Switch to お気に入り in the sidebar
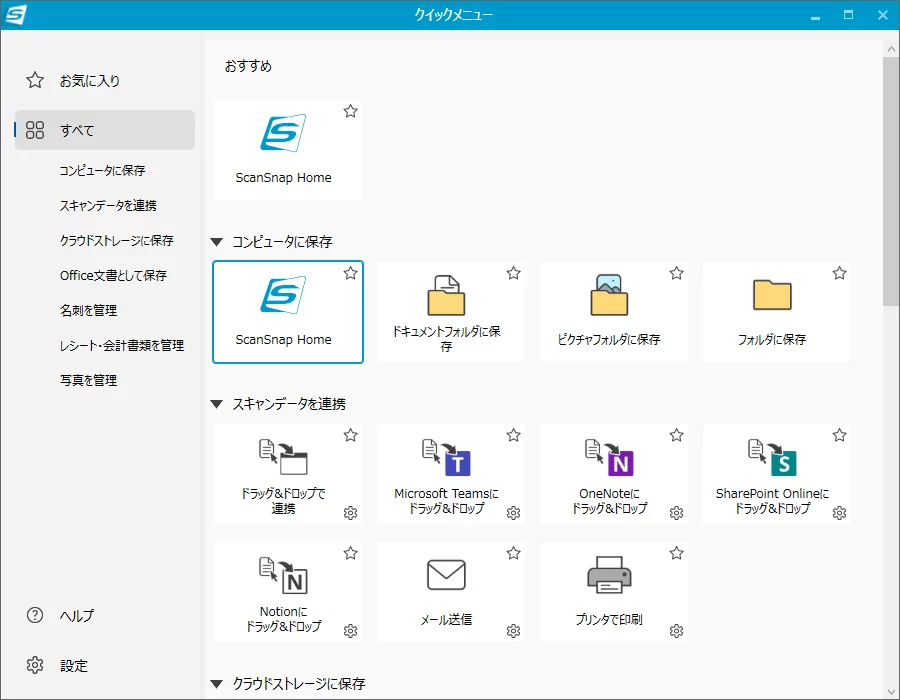 [x=90, y=80]
